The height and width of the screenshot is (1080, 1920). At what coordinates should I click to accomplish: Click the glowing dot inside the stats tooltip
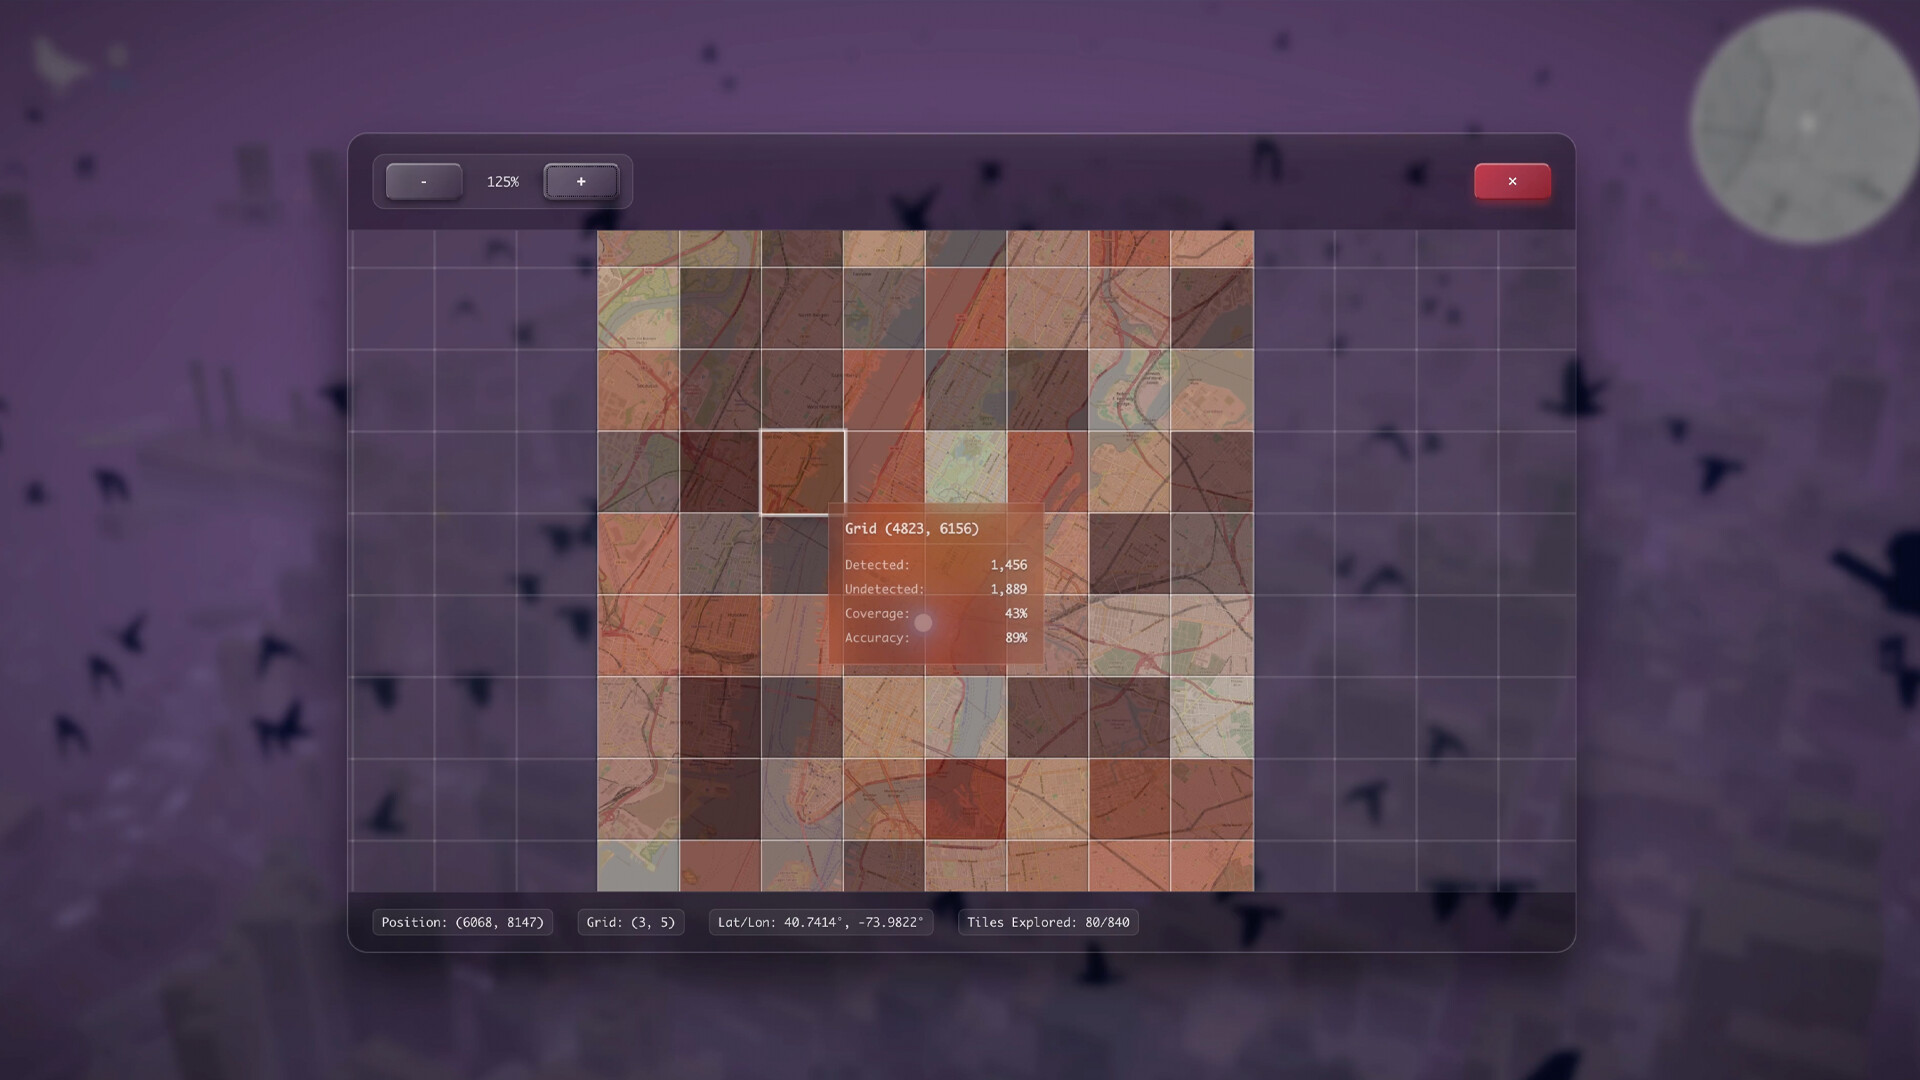[x=922, y=622]
